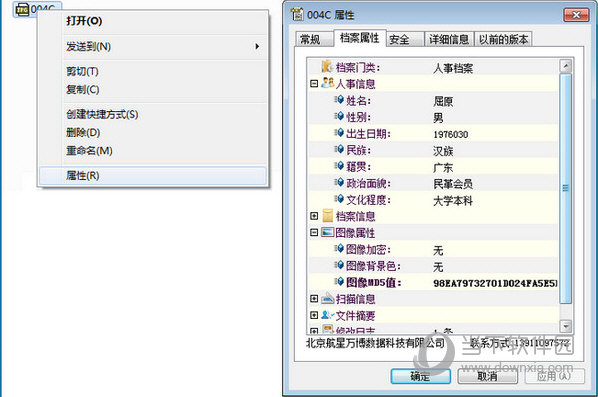Select the 民革会员 value
Viewport: 598px width, 397px height.
(453, 184)
